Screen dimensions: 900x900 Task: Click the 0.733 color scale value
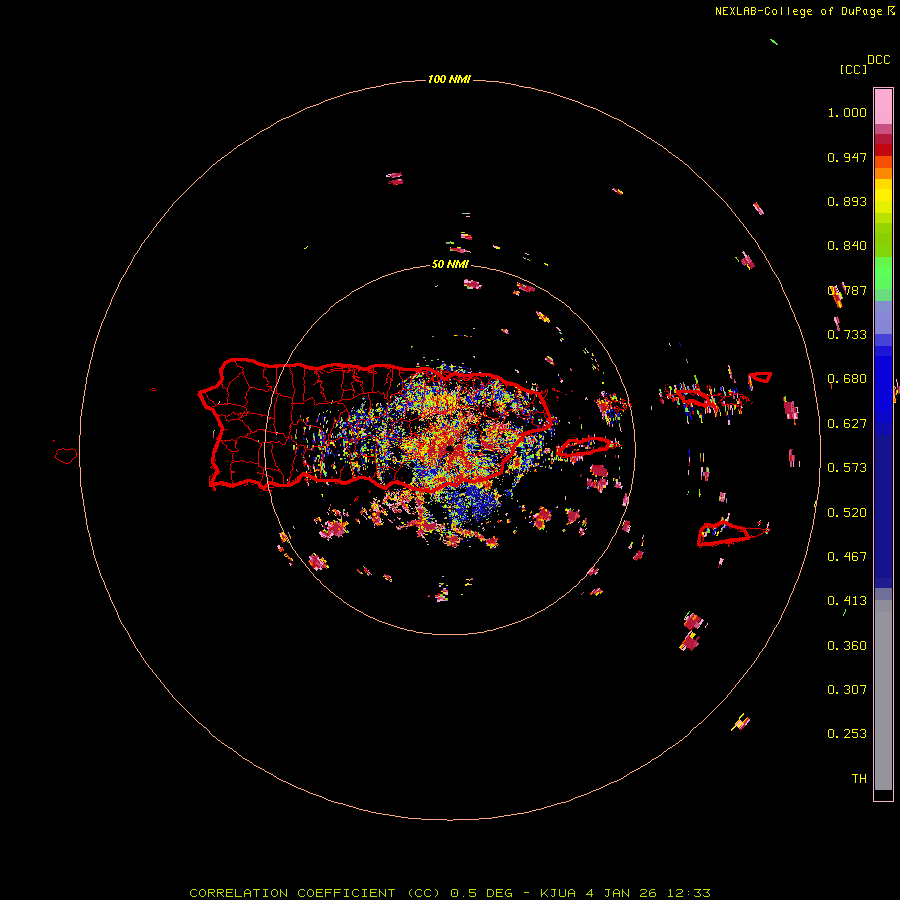[847, 335]
